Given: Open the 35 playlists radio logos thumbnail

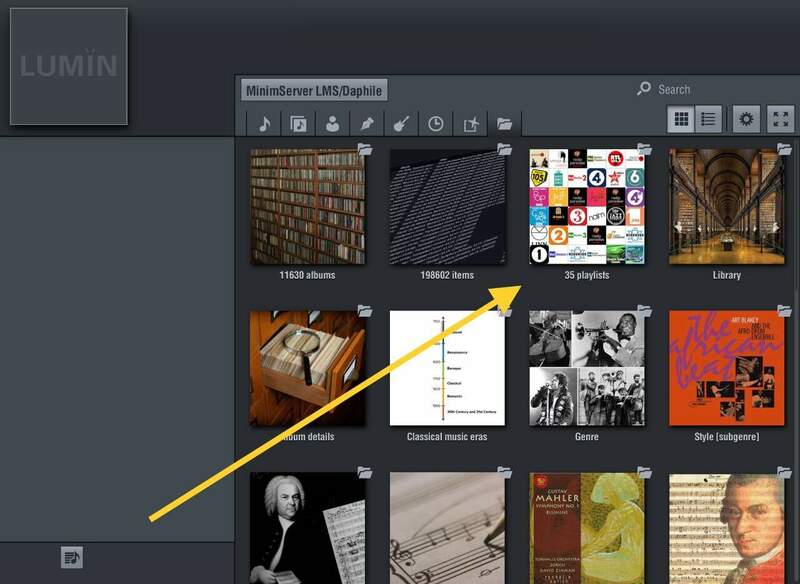Looking at the screenshot, I should pos(587,207).
